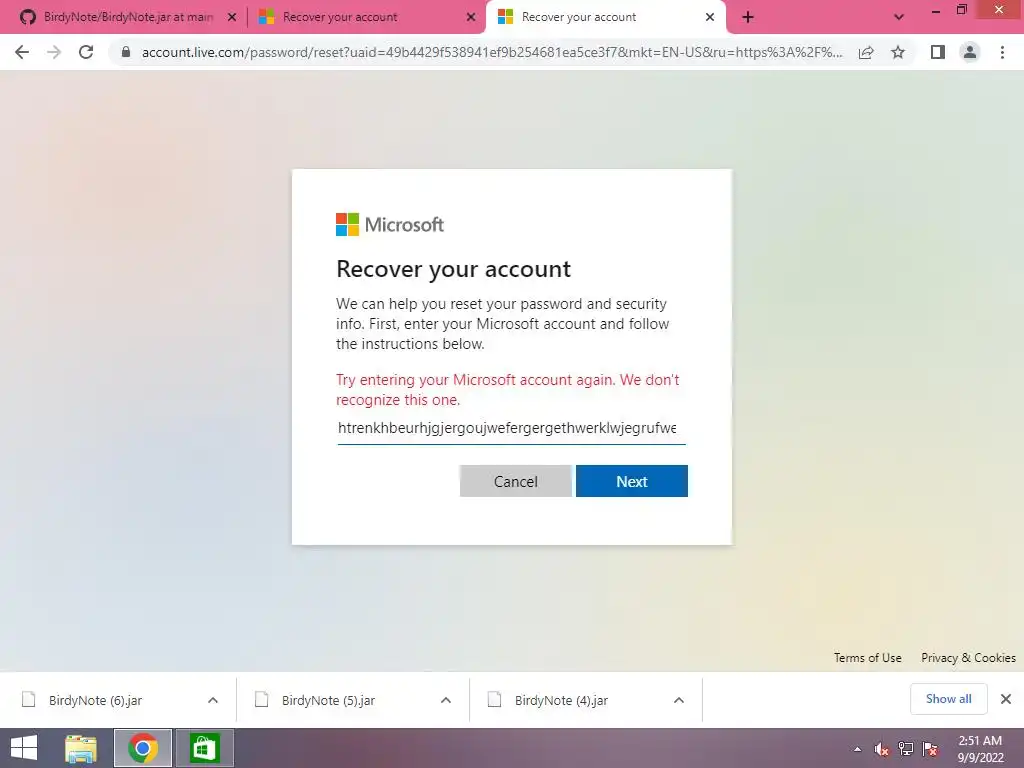The image size is (1024, 768).
Task: Open downloaded BirdyNote (5).jar
Action: pos(328,700)
